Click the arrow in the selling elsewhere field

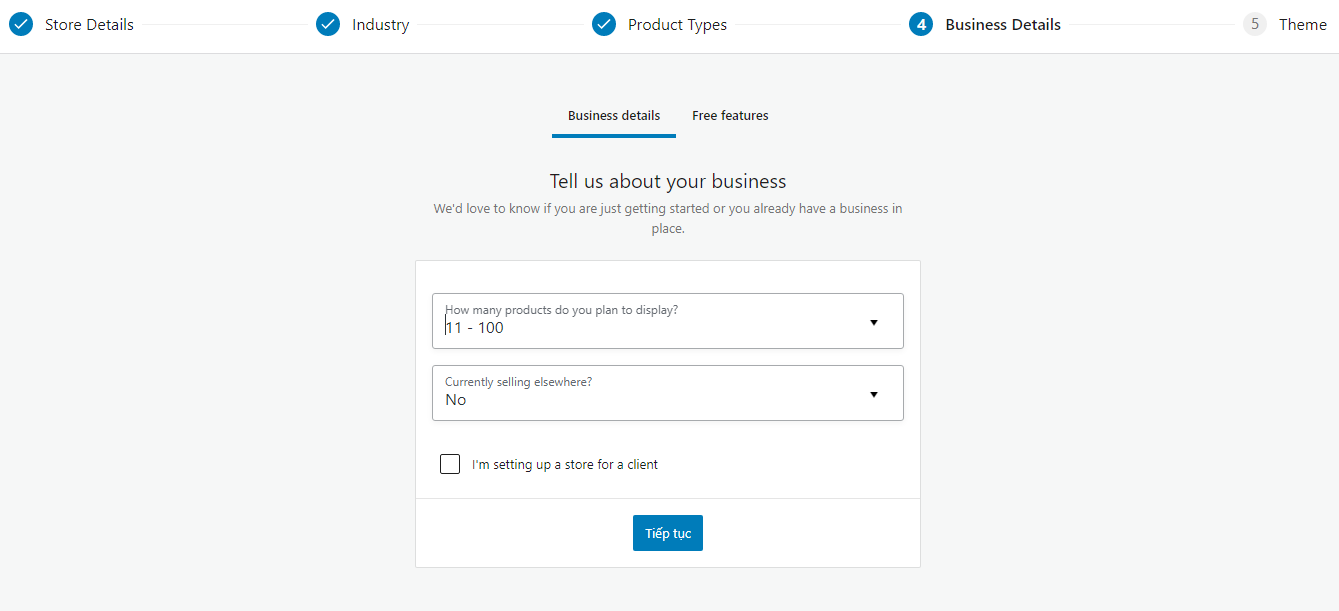pos(873,394)
